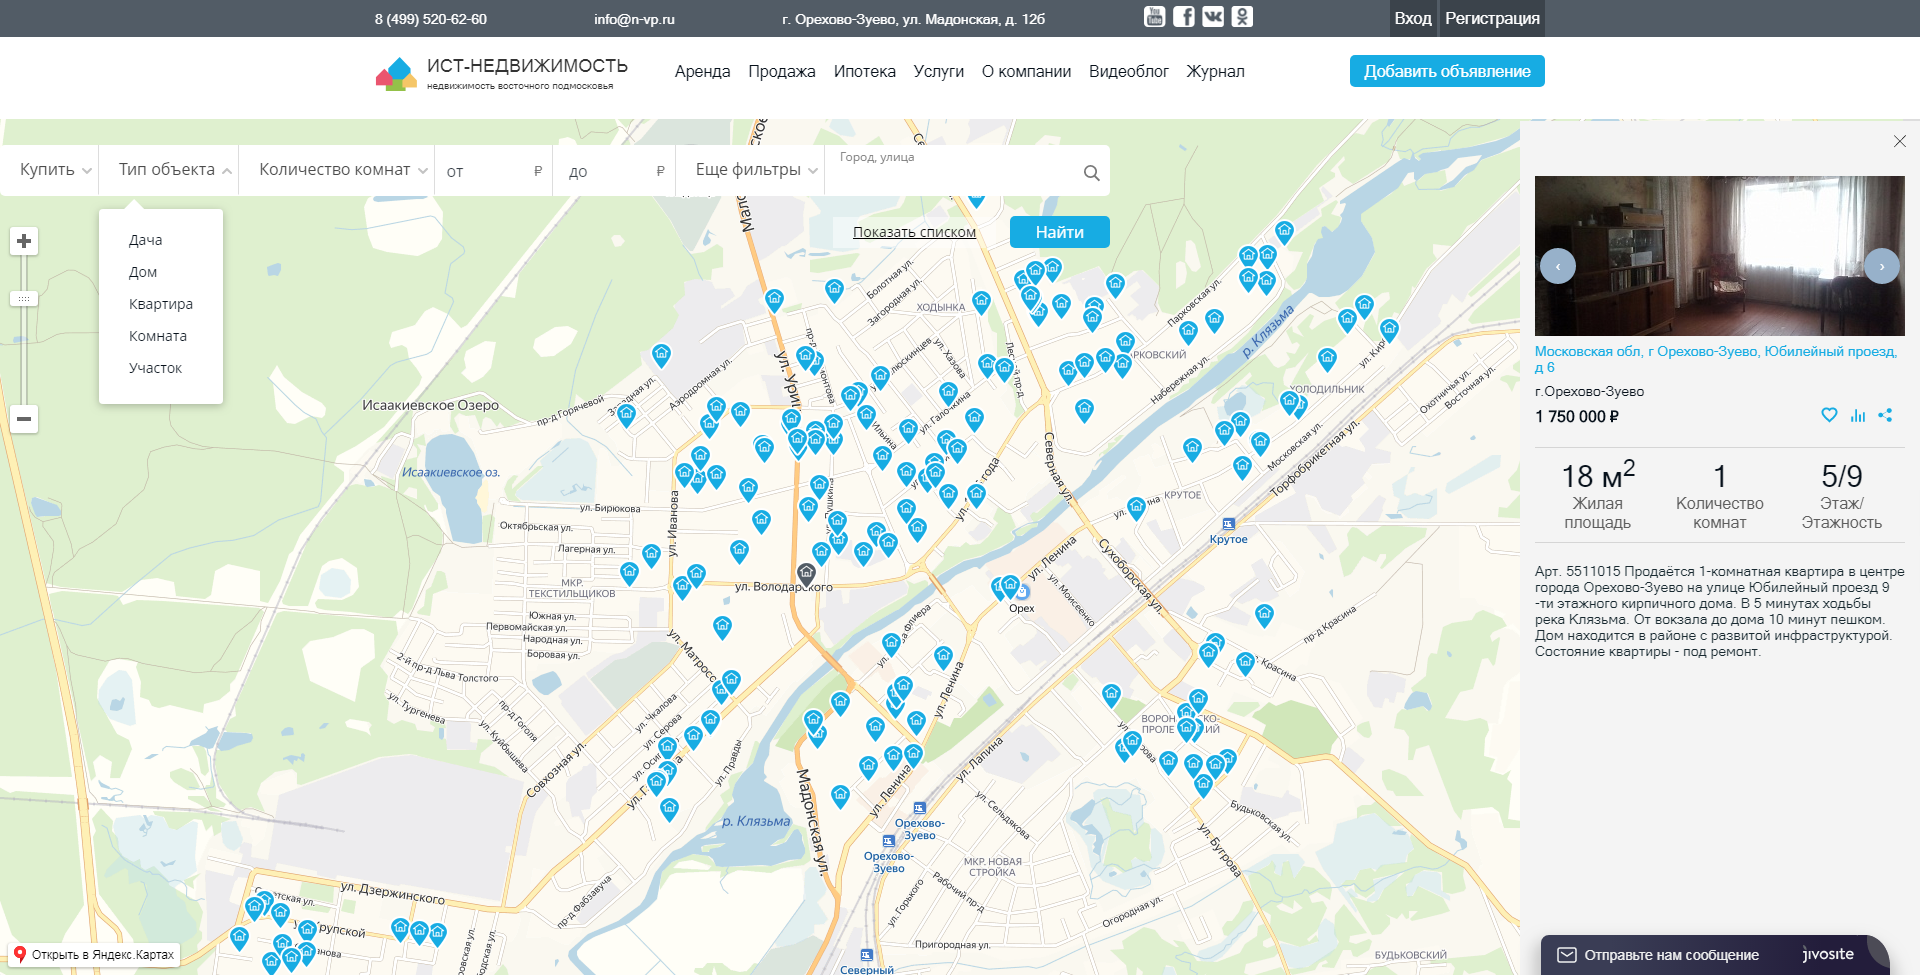The height and width of the screenshot is (975, 1920).
Task: Click the Регистрация link
Action: click(1492, 18)
